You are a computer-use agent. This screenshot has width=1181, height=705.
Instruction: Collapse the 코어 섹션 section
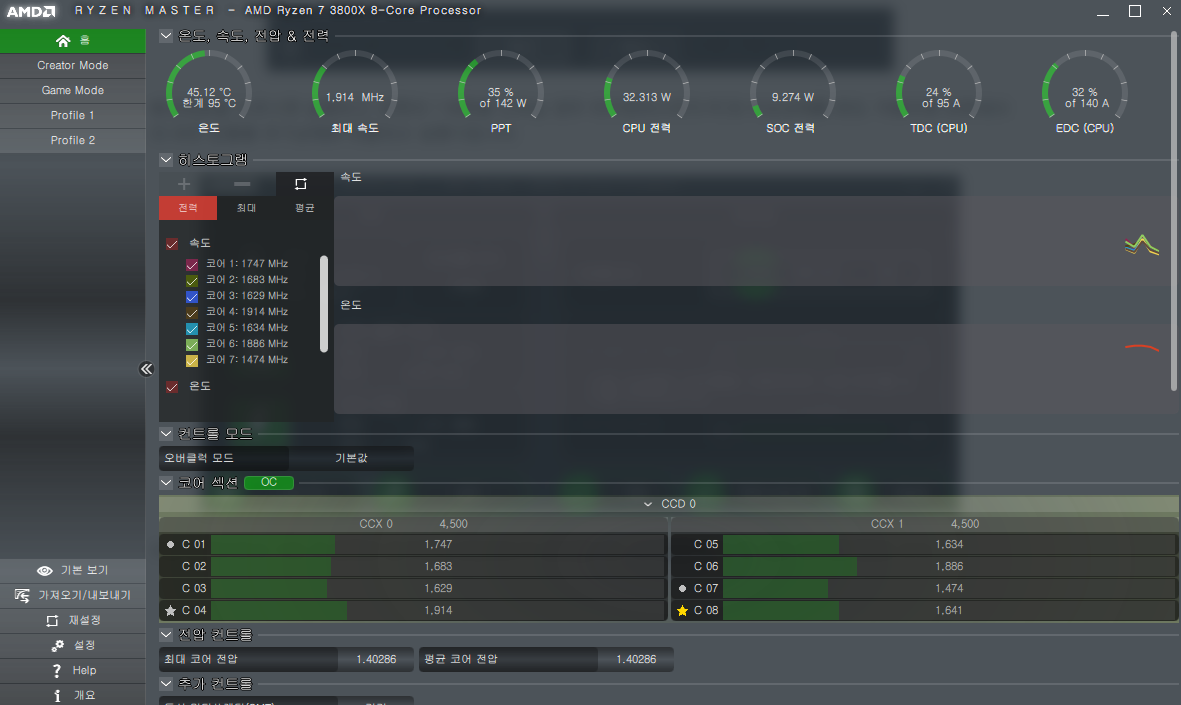pos(166,482)
